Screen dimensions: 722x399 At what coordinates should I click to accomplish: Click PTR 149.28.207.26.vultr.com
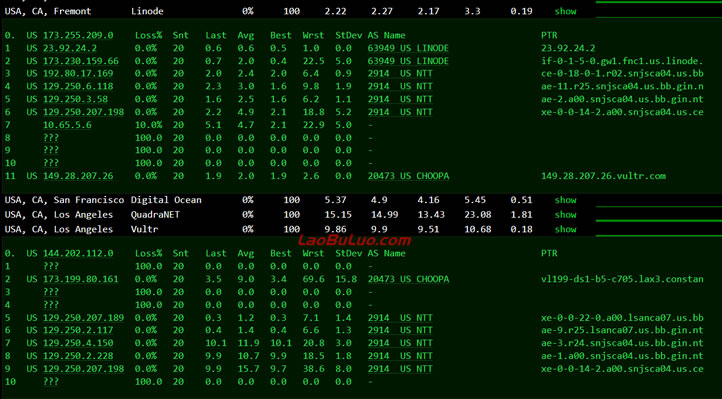coord(603,176)
